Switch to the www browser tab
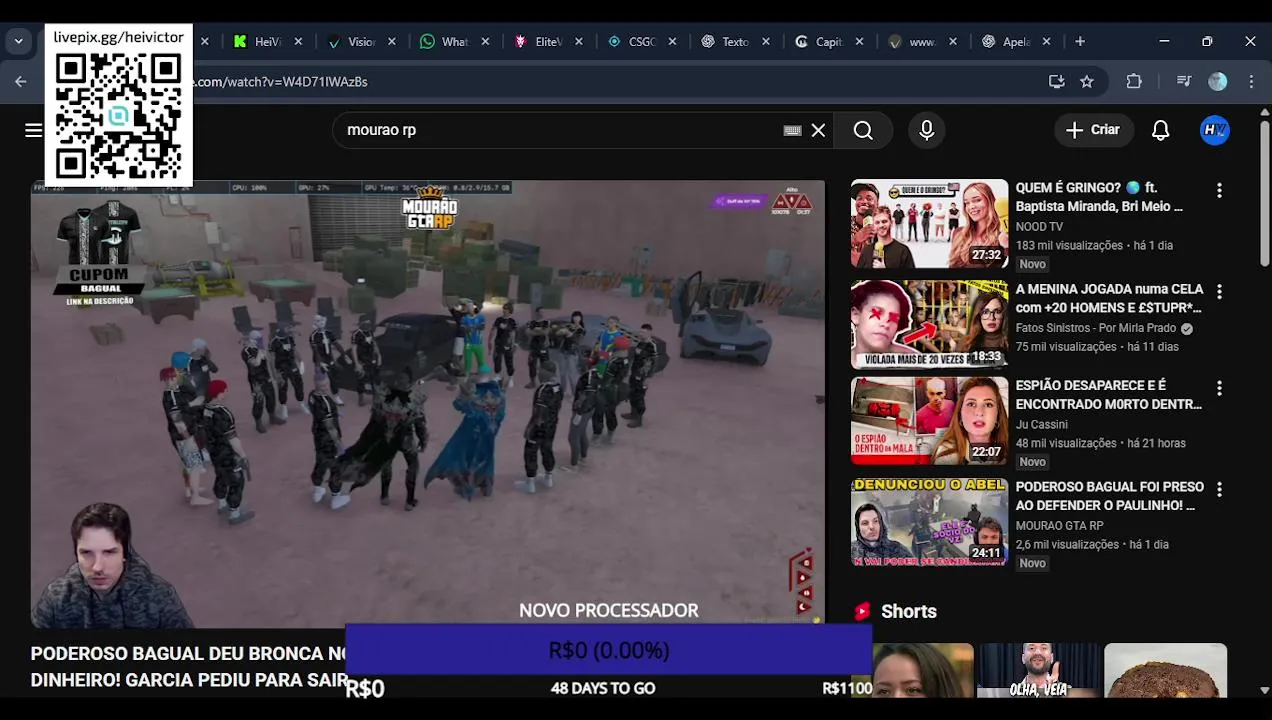Image resolution: width=1272 pixels, height=720 pixels. click(912, 42)
